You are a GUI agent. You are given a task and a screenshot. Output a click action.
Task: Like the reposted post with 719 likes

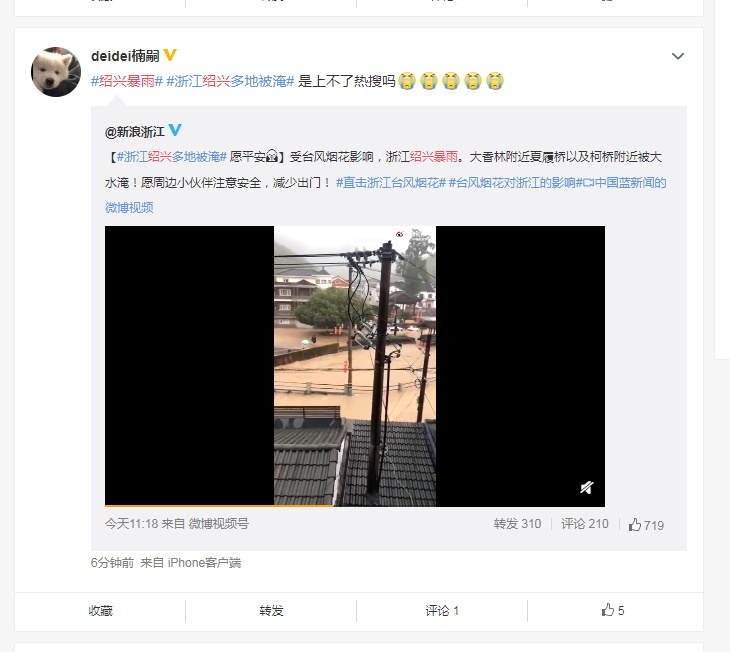point(646,525)
